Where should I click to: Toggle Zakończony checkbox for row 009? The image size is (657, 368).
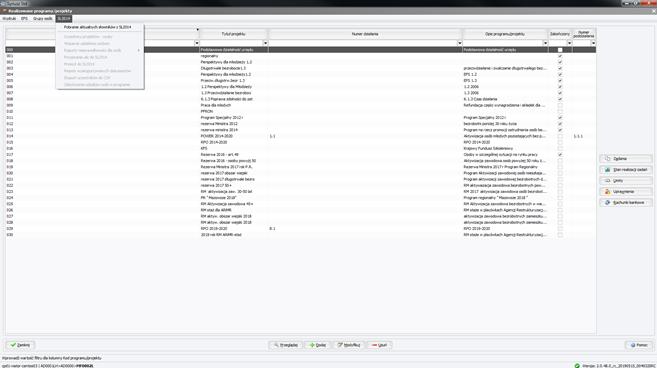560,105
